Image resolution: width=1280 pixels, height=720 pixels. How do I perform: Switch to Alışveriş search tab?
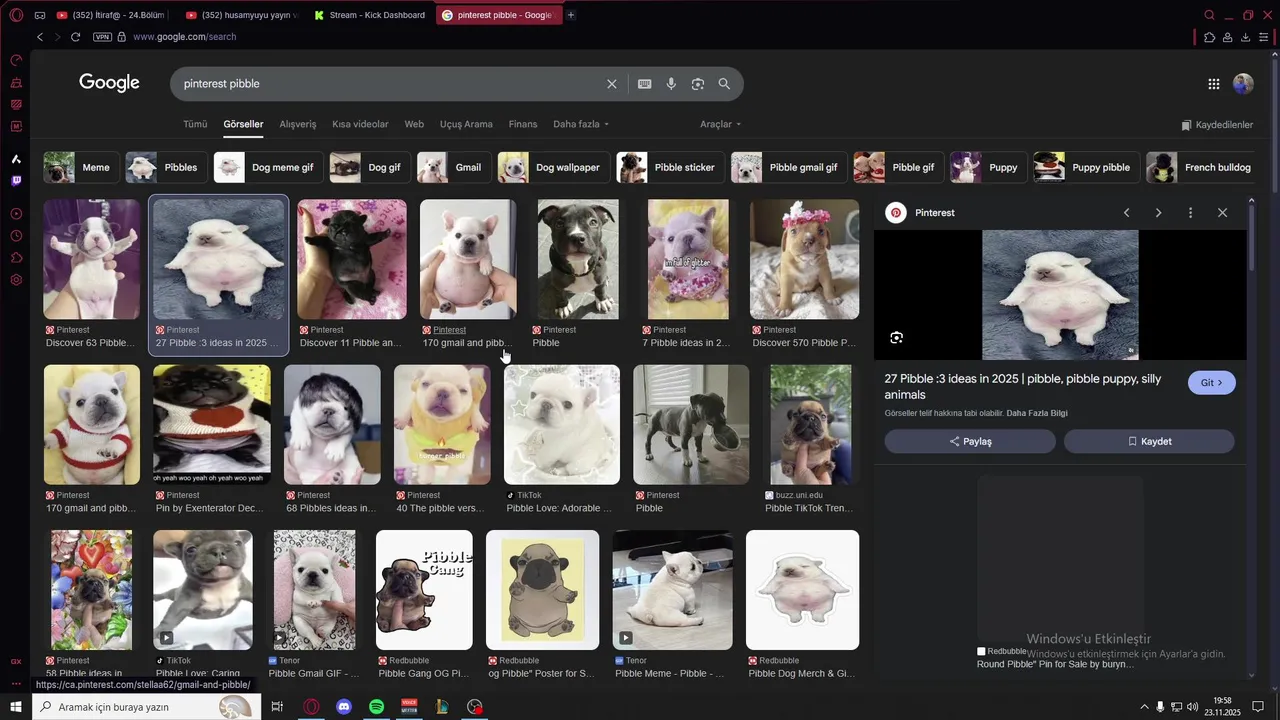298,124
